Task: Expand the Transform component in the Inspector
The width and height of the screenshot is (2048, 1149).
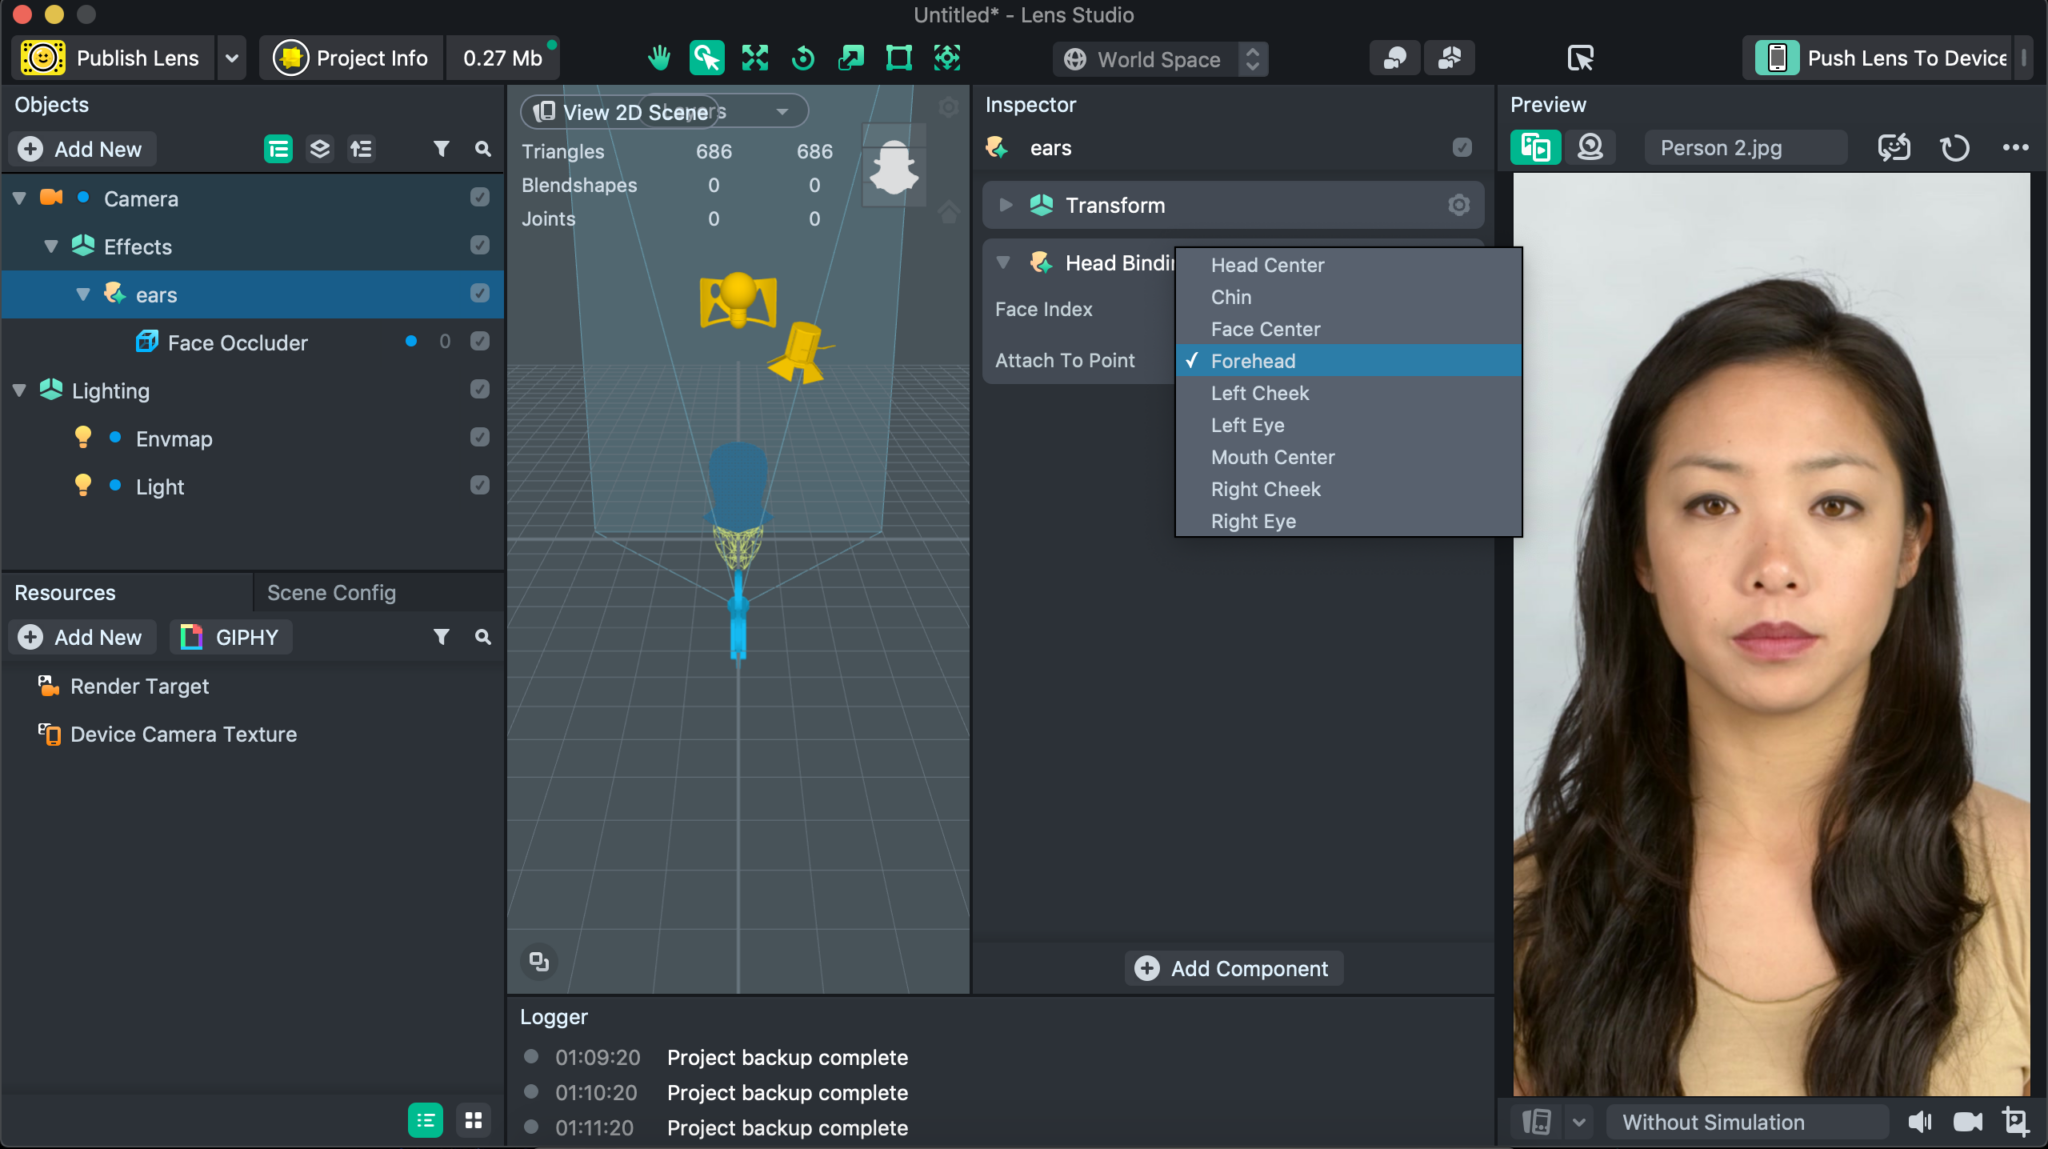Action: pos(1005,205)
